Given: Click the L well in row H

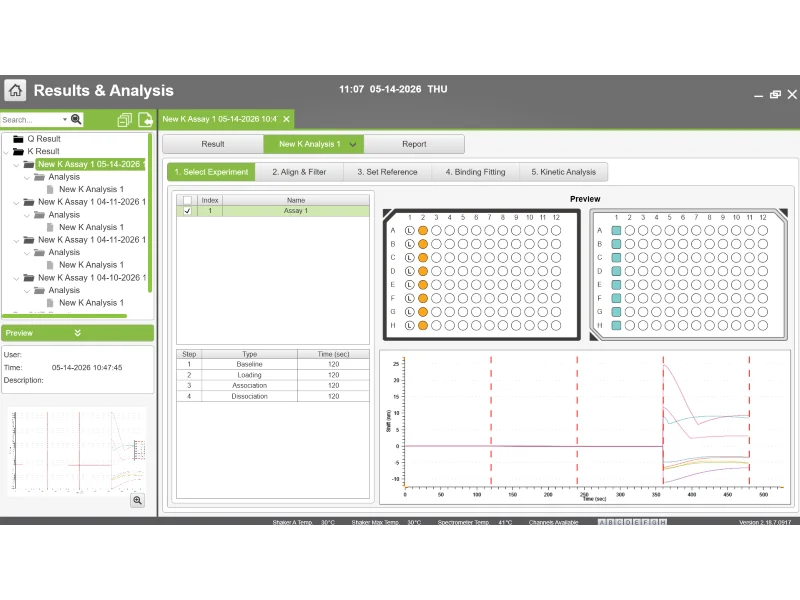Looking at the screenshot, I should tap(409, 326).
